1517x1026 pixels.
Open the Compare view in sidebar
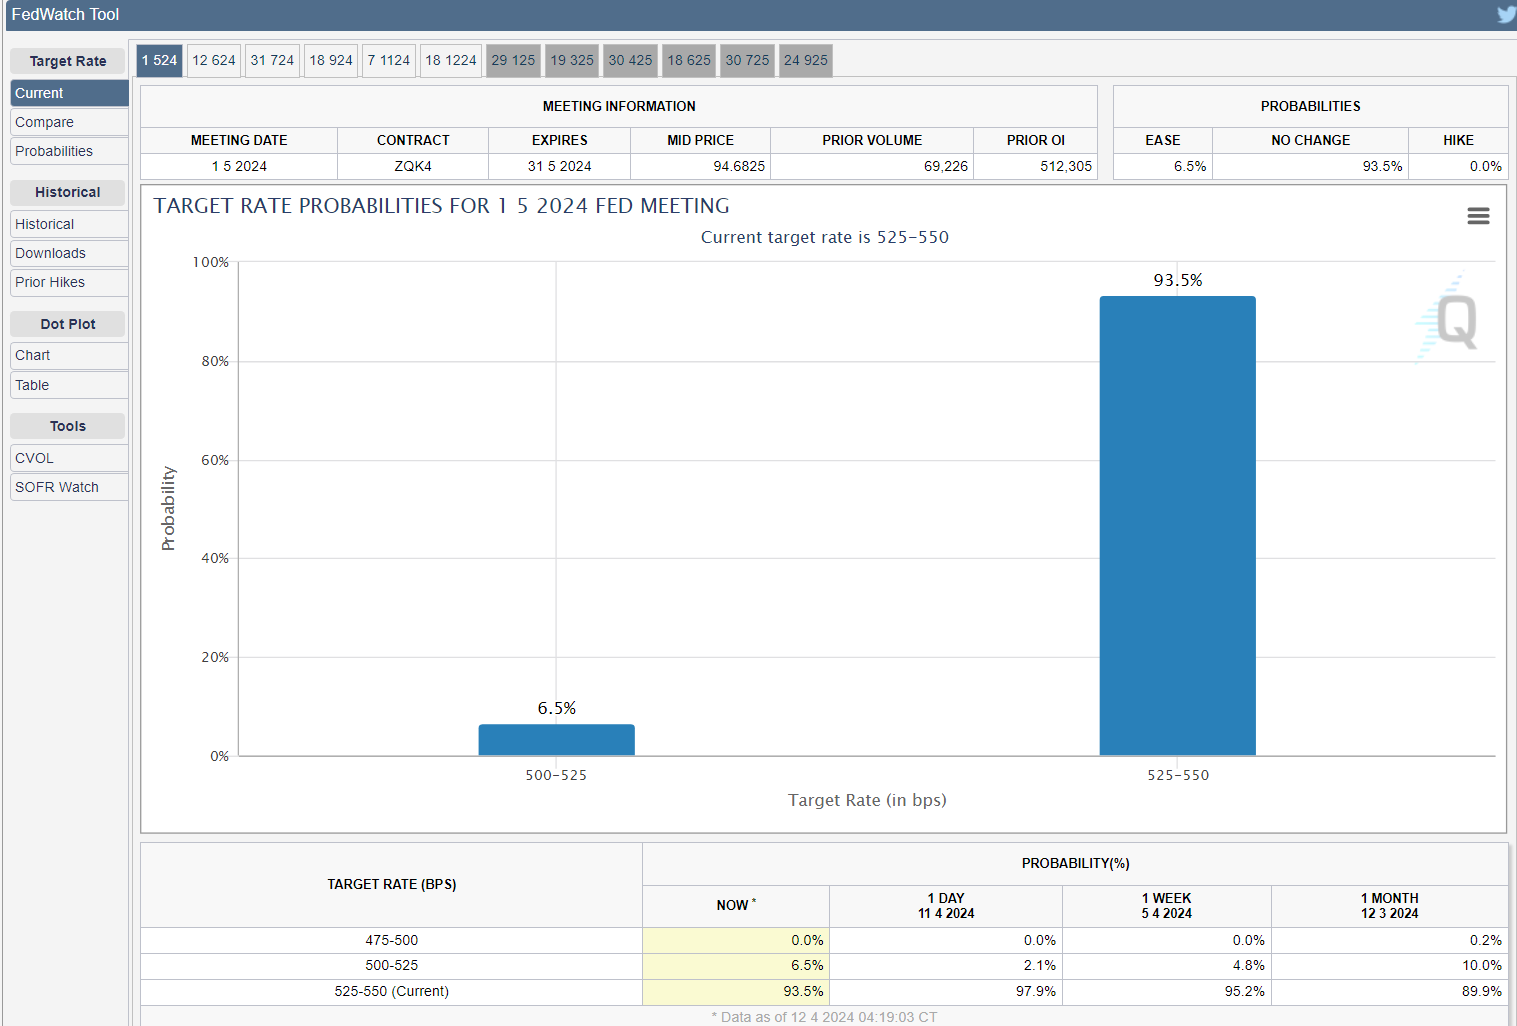tap(70, 122)
